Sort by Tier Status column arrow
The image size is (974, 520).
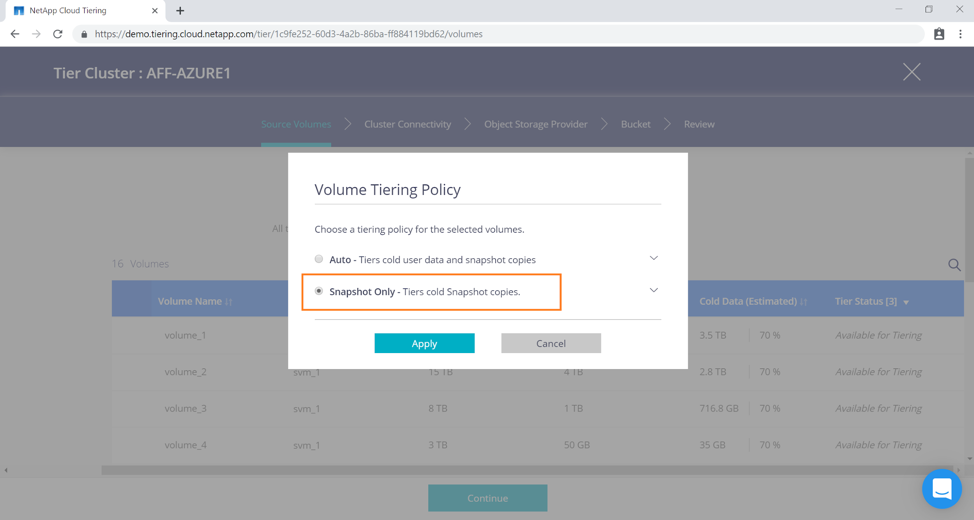[906, 302]
